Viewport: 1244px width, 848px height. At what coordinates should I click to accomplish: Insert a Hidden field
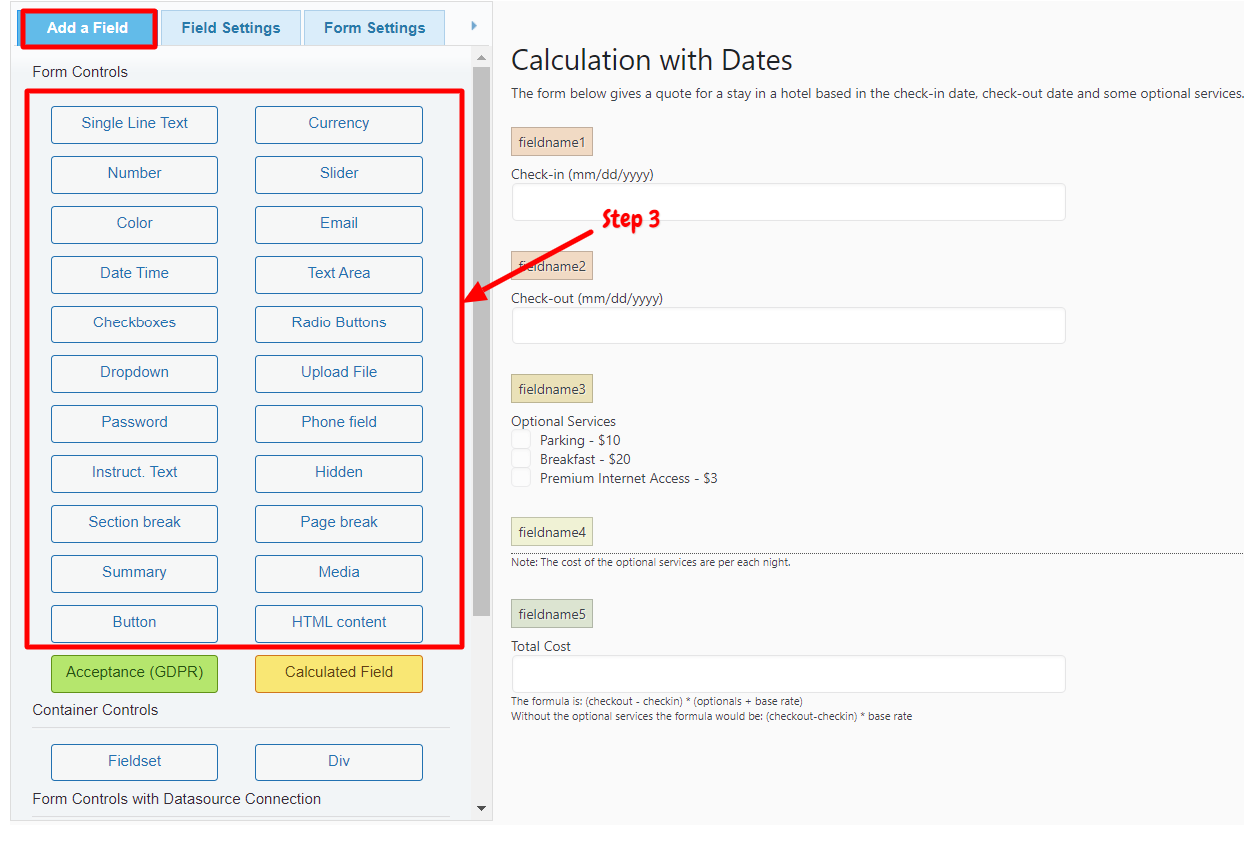click(x=339, y=473)
